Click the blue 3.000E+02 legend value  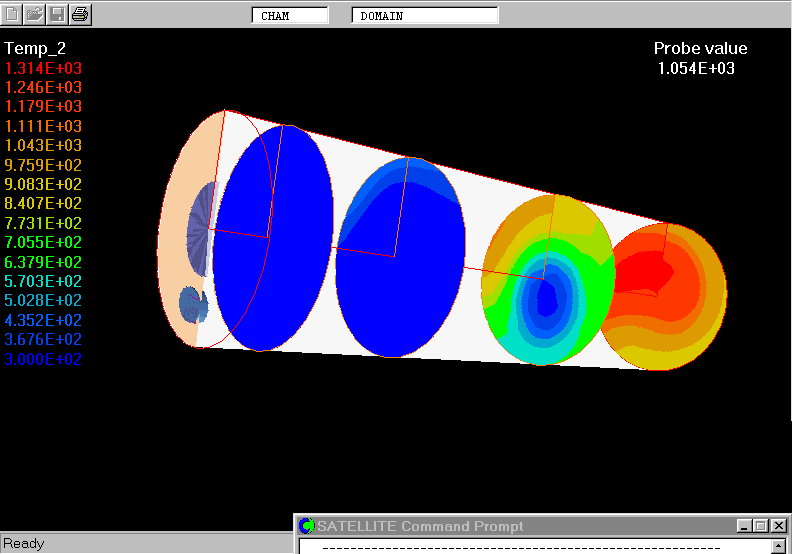44,359
